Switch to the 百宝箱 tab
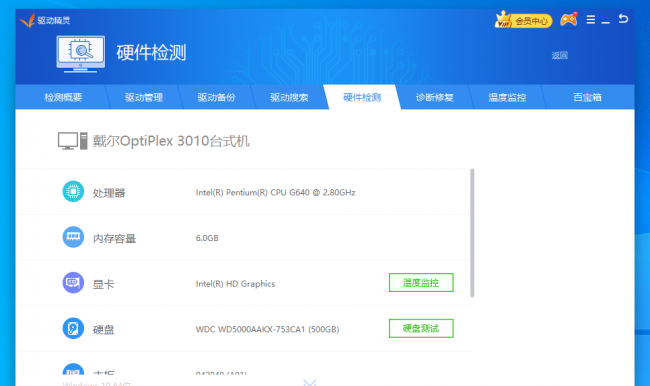This screenshot has height=386, width=650. click(x=587, y=97)
